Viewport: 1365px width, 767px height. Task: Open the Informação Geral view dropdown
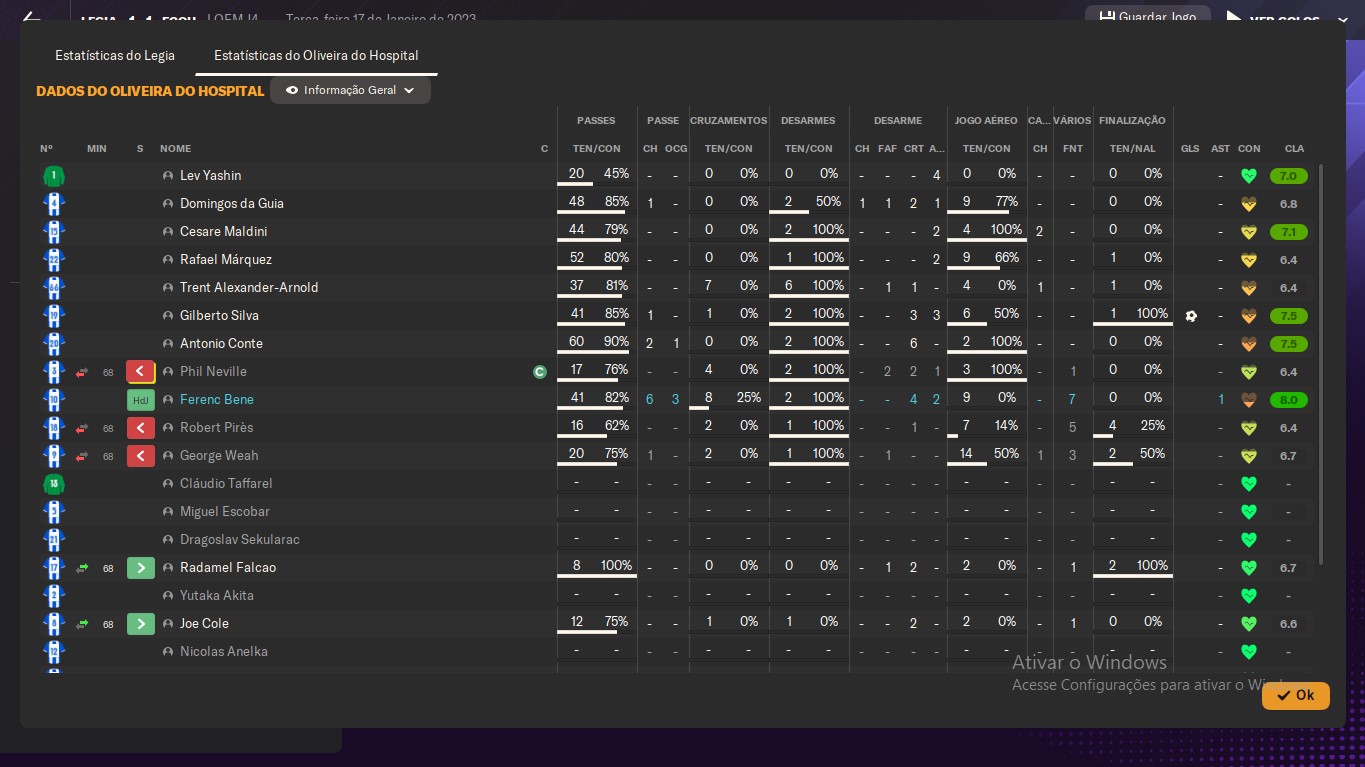(x=350, y=90)
